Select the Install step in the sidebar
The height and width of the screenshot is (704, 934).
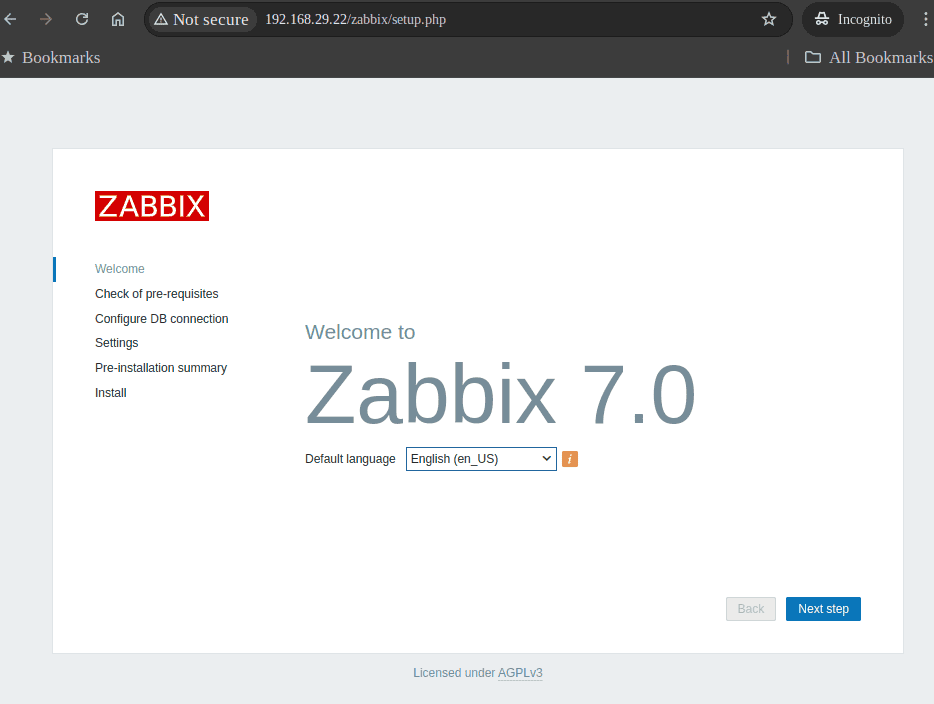110,393
